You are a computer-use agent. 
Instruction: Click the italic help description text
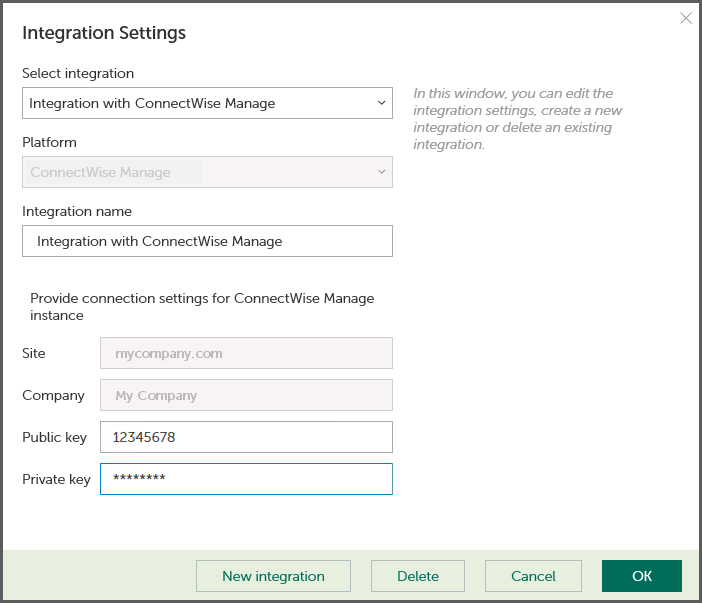513,119
